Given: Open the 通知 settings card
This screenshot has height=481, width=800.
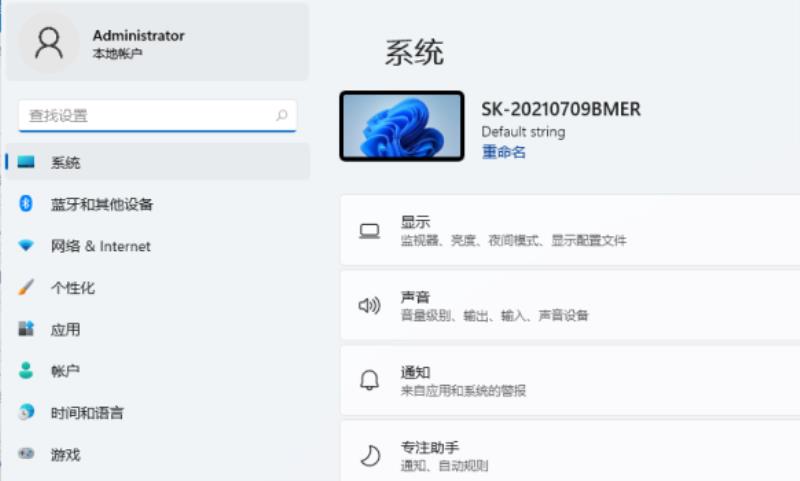Looking at the screenshot, I should pyautogui.click(x=570, y=381).
